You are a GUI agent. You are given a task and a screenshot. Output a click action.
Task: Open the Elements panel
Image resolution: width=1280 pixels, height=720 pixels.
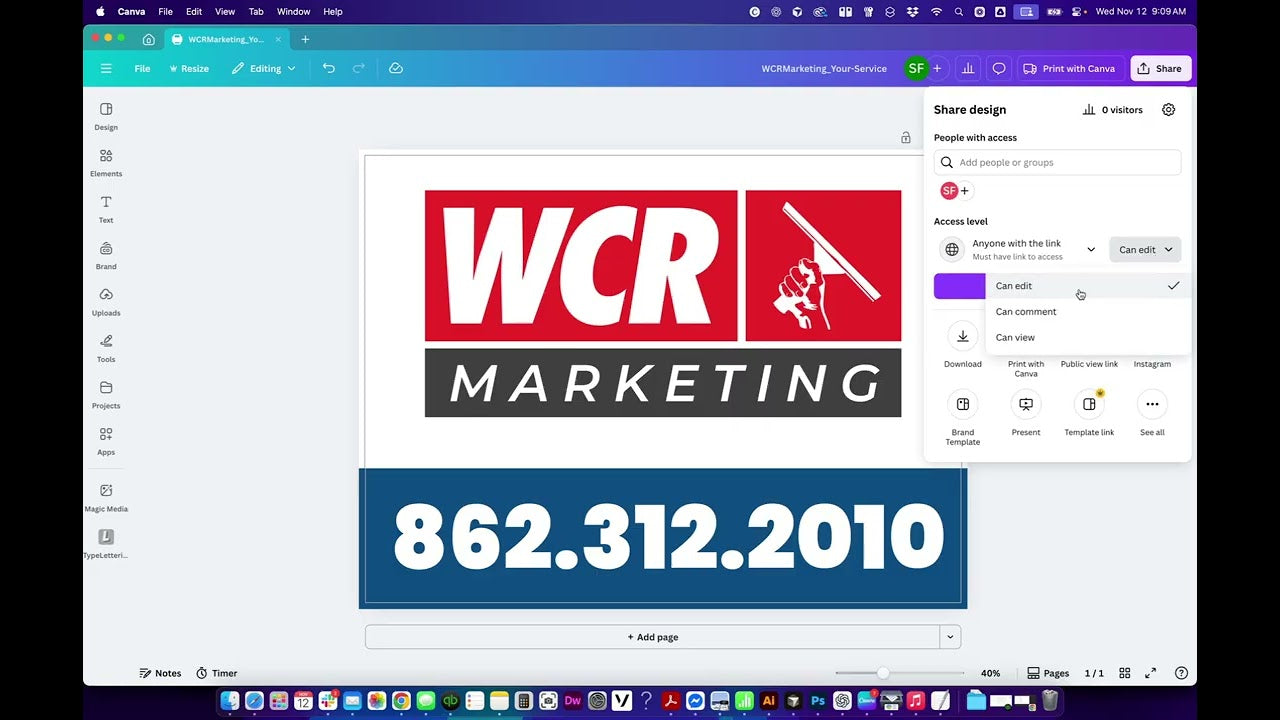[x=106, y=163]
